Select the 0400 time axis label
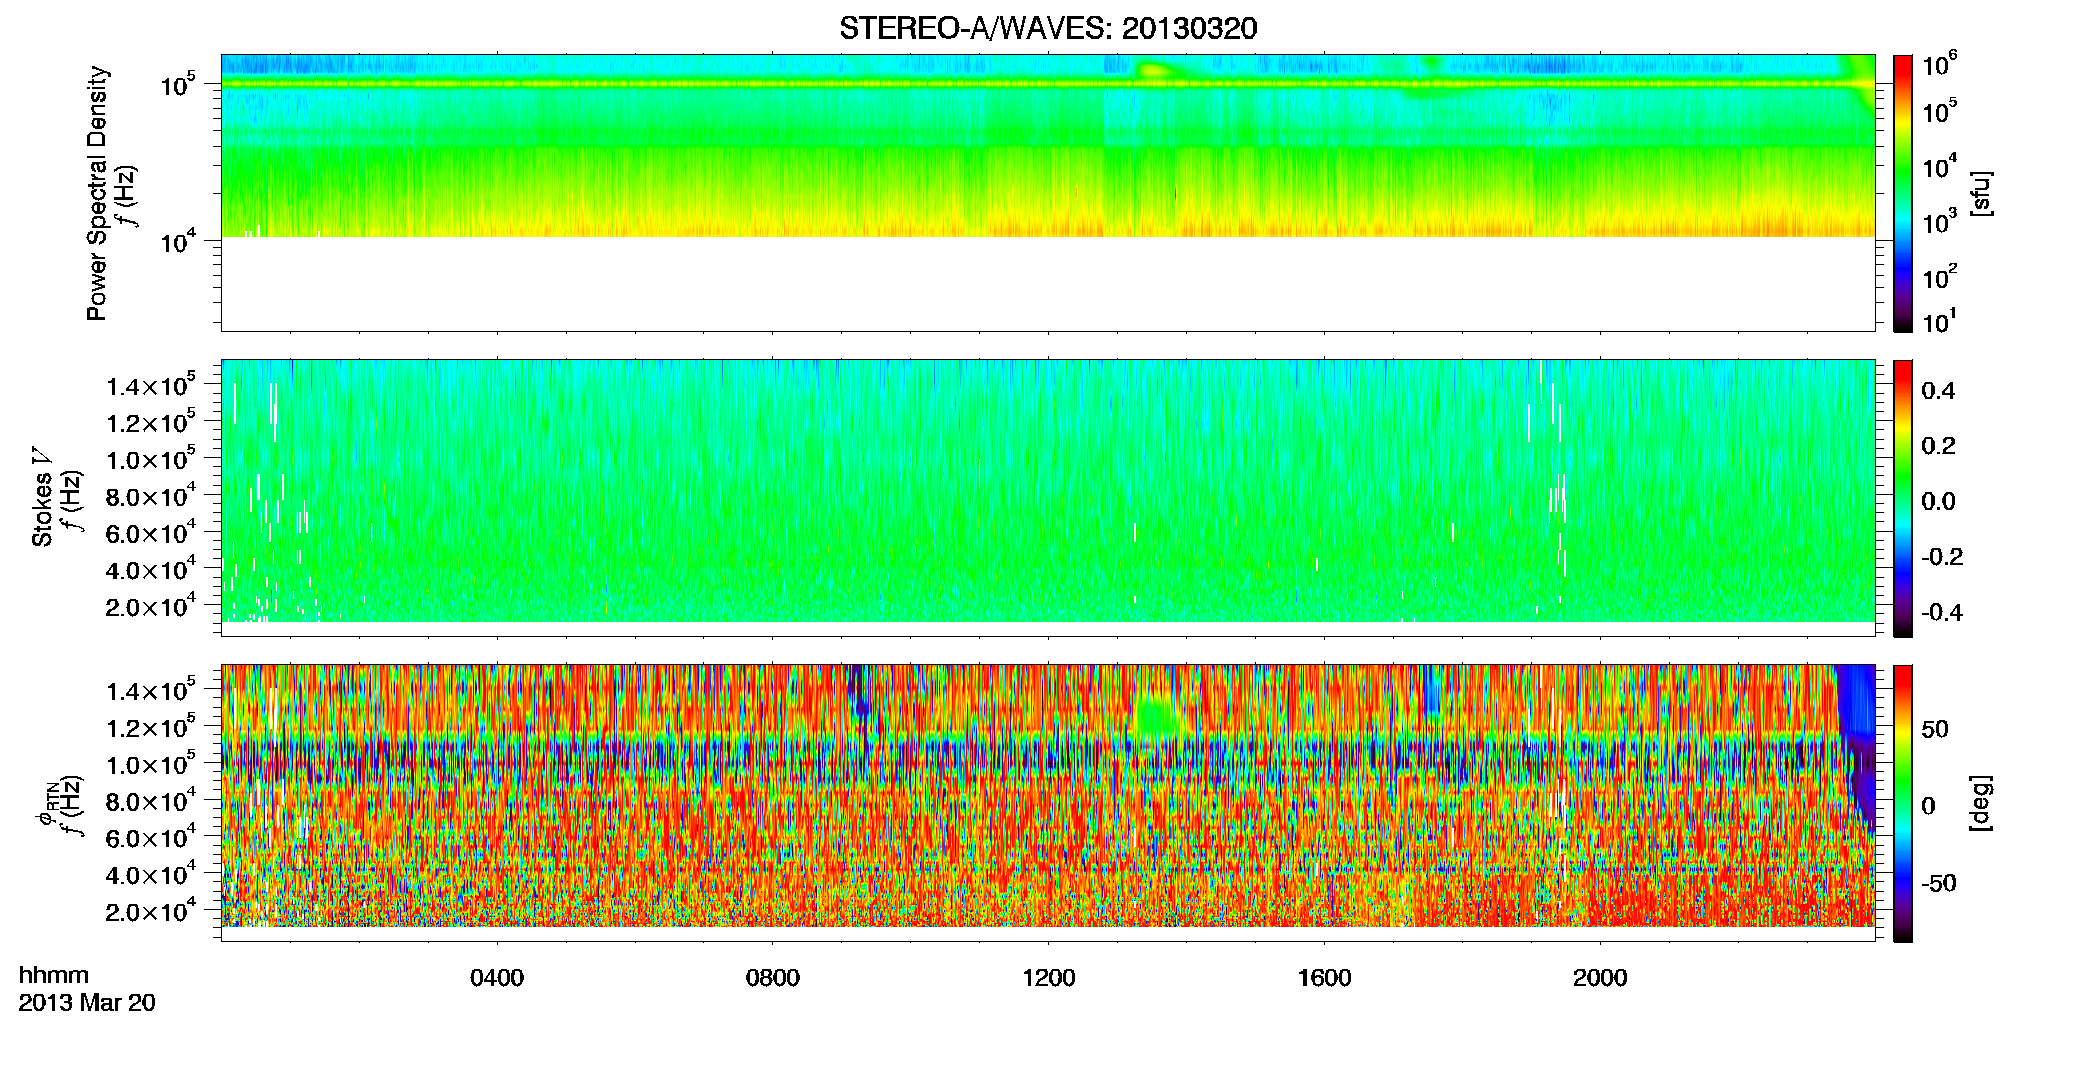Screen dimensions: 2096x1080 tap(497, 978)
